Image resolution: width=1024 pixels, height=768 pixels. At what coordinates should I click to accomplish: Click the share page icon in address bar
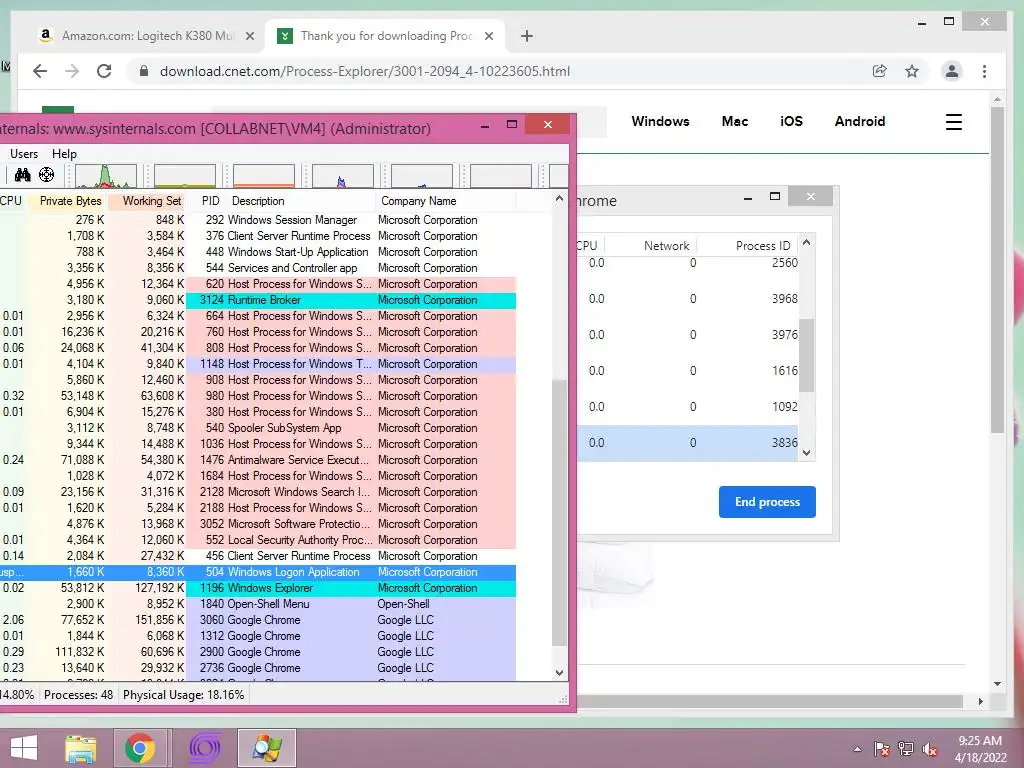[x=880, y=71]
